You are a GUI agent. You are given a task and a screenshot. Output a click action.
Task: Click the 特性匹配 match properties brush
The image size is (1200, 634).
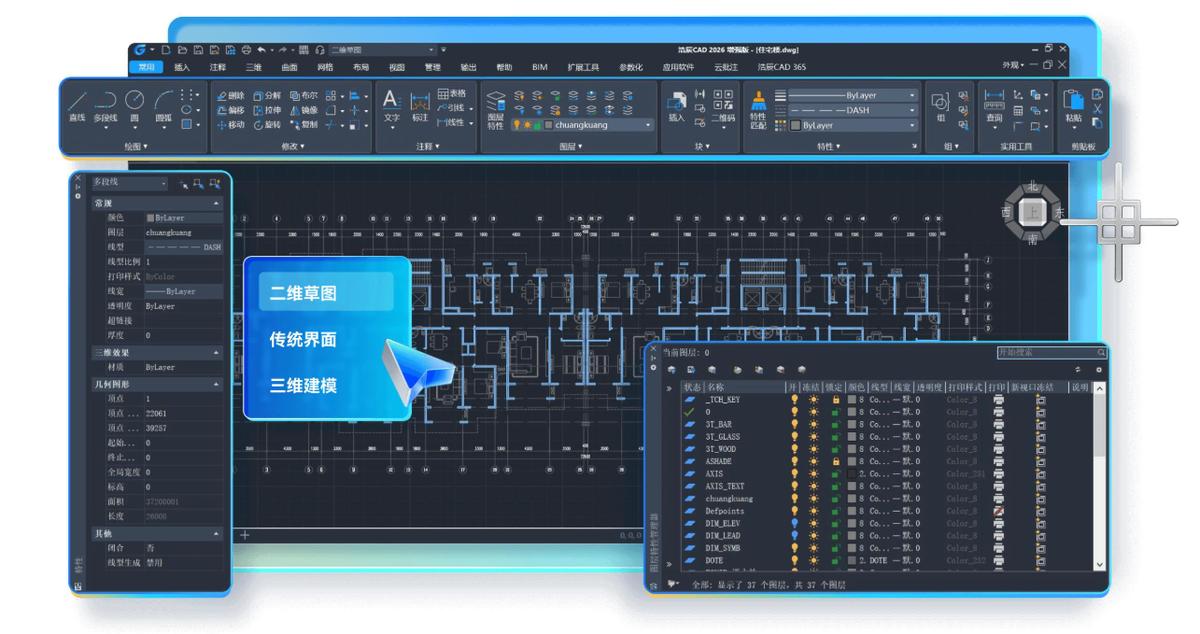click(758, 109)
